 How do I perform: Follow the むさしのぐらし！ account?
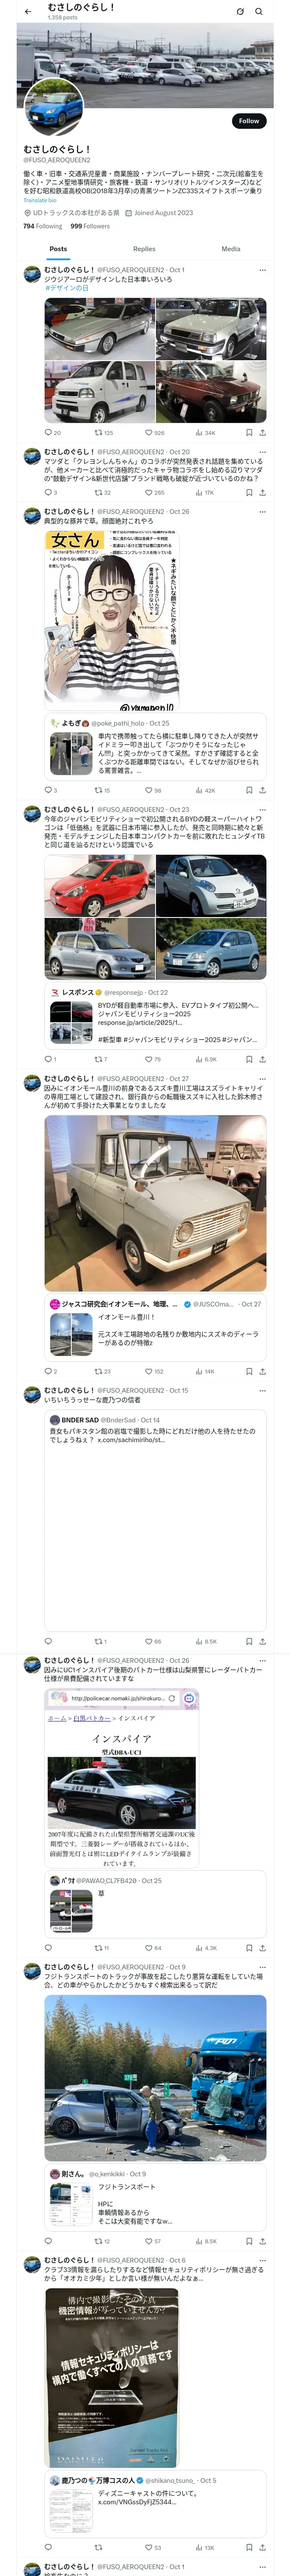coord(249,121)
